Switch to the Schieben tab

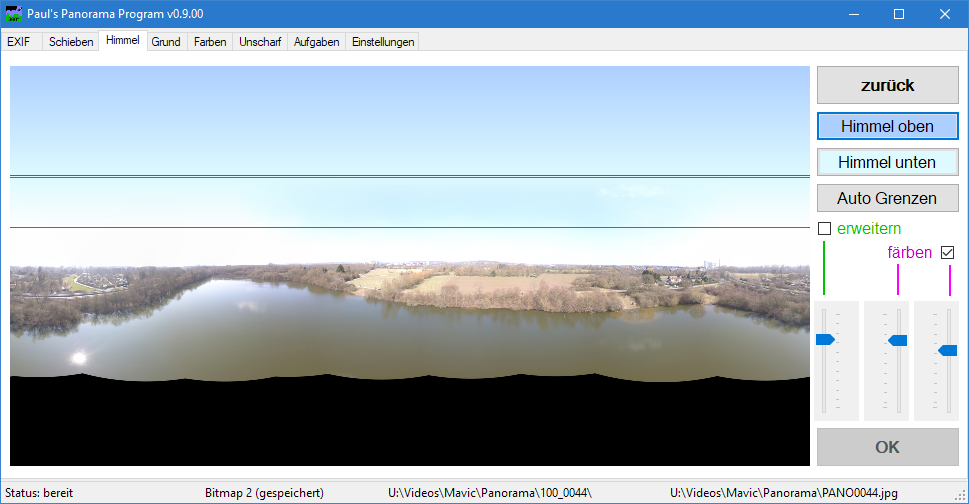(71, 42)
